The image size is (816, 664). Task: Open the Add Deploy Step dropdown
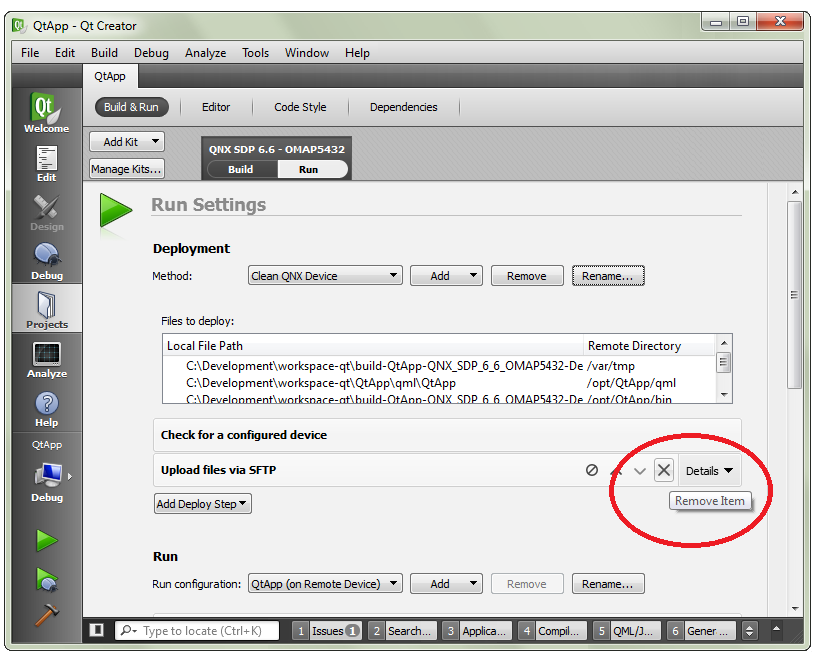coord(202,504)
